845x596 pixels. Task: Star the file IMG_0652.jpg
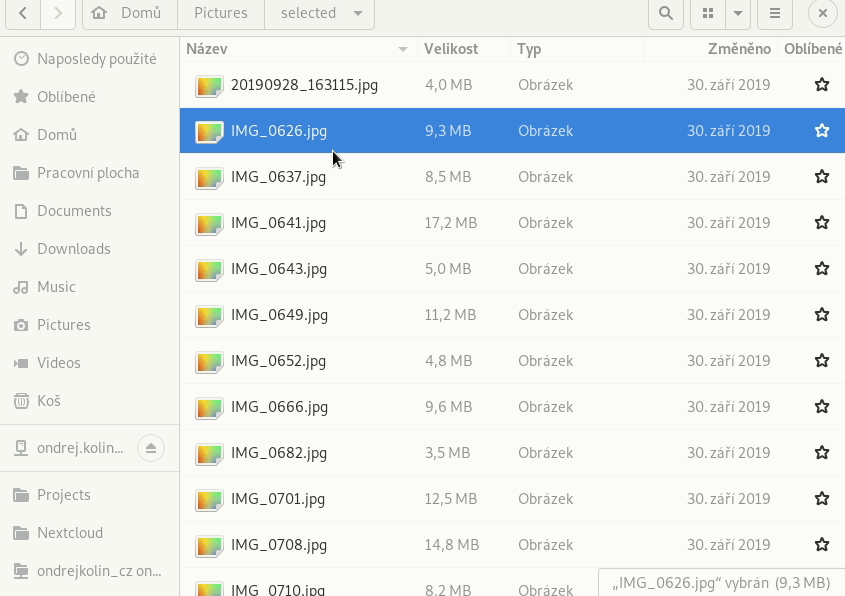tap(822, 361)
